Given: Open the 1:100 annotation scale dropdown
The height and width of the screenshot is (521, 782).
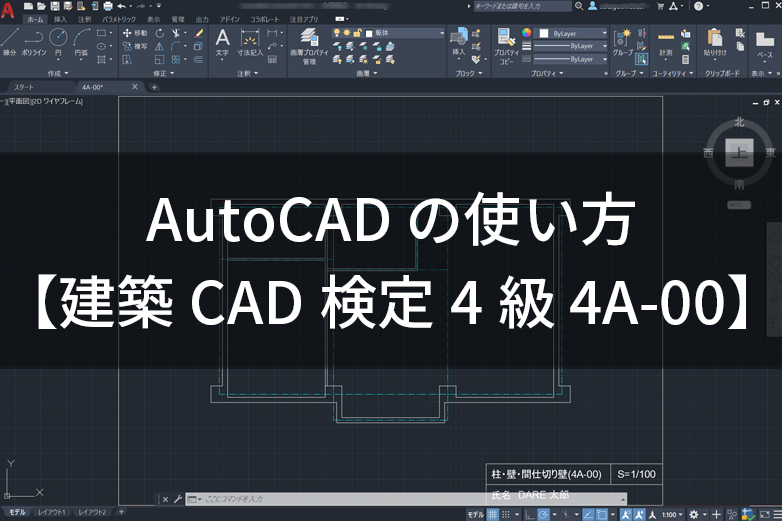Looking at the screenshot, I should (x=672, y=515).
